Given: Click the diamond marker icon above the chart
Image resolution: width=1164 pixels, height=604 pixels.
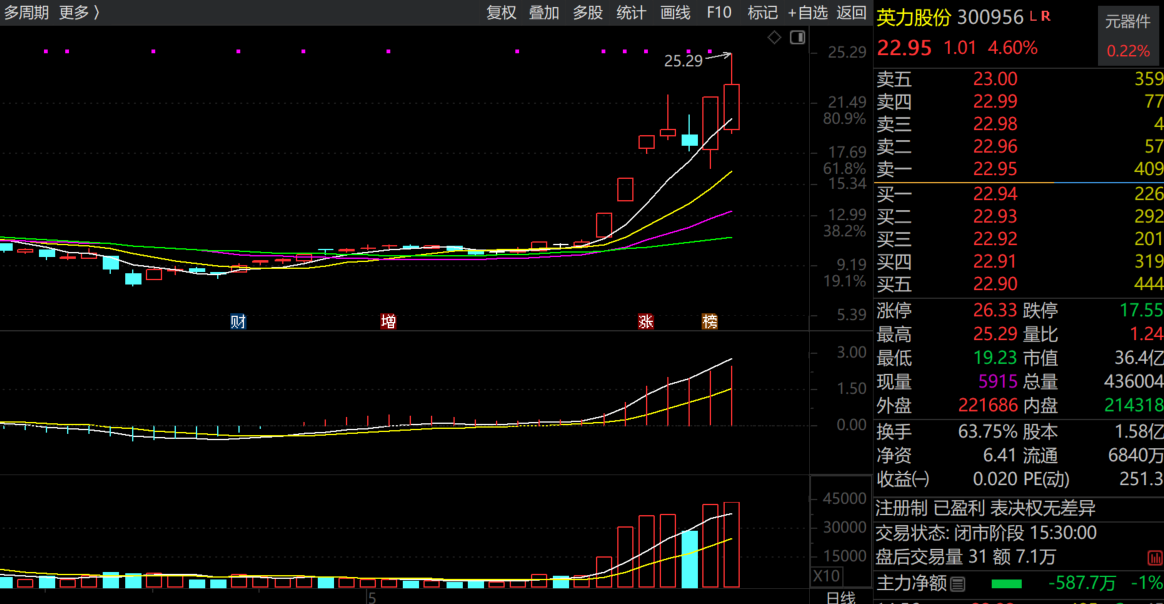Looking at the screenshot, I should pos(774,37).
